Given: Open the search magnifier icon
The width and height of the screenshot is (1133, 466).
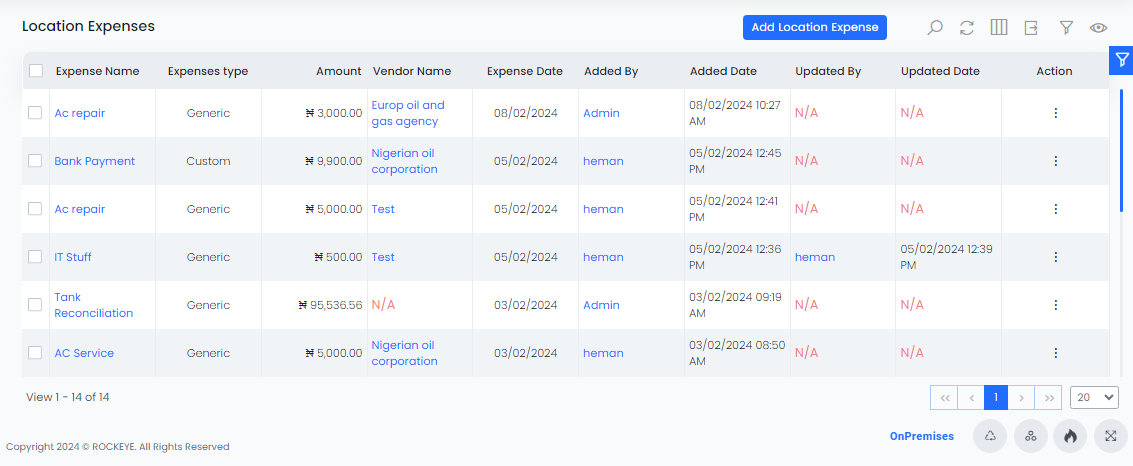Looking at the screenshot, I should [x=934, y=28].
